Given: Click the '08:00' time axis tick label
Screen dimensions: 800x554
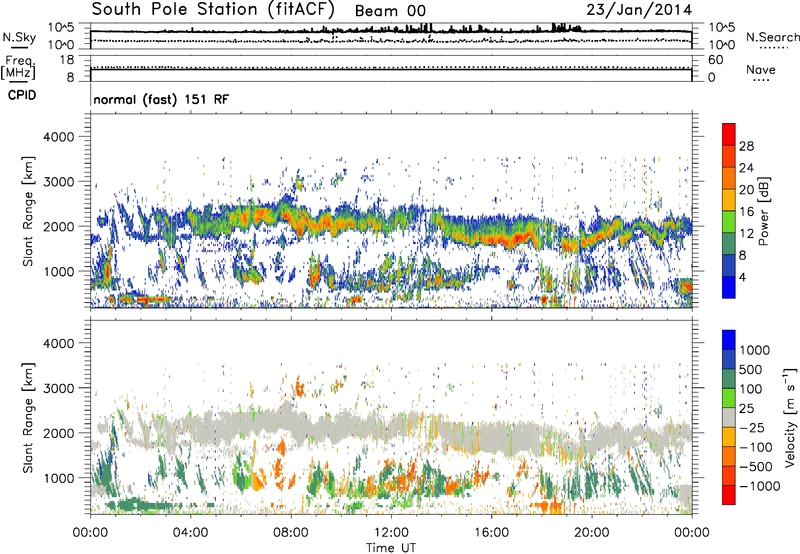Looking at the screenshot, I should click(x=291, y=533).
